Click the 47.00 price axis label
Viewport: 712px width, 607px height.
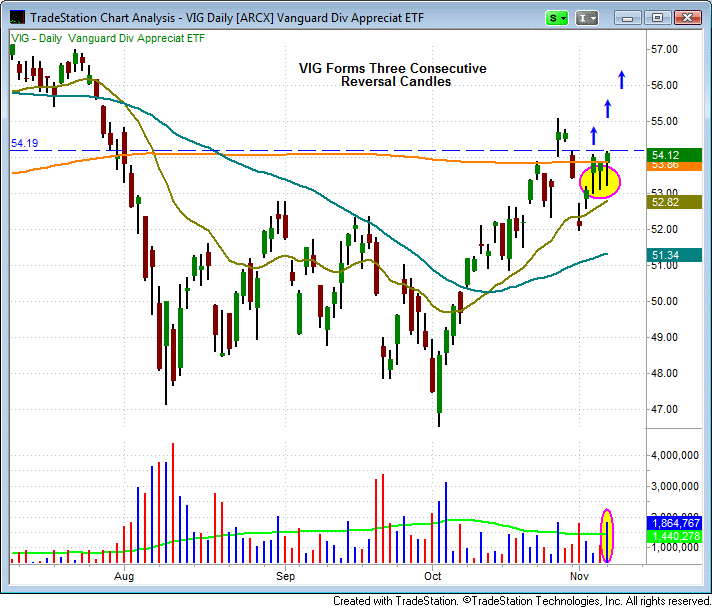click(664, 410)
